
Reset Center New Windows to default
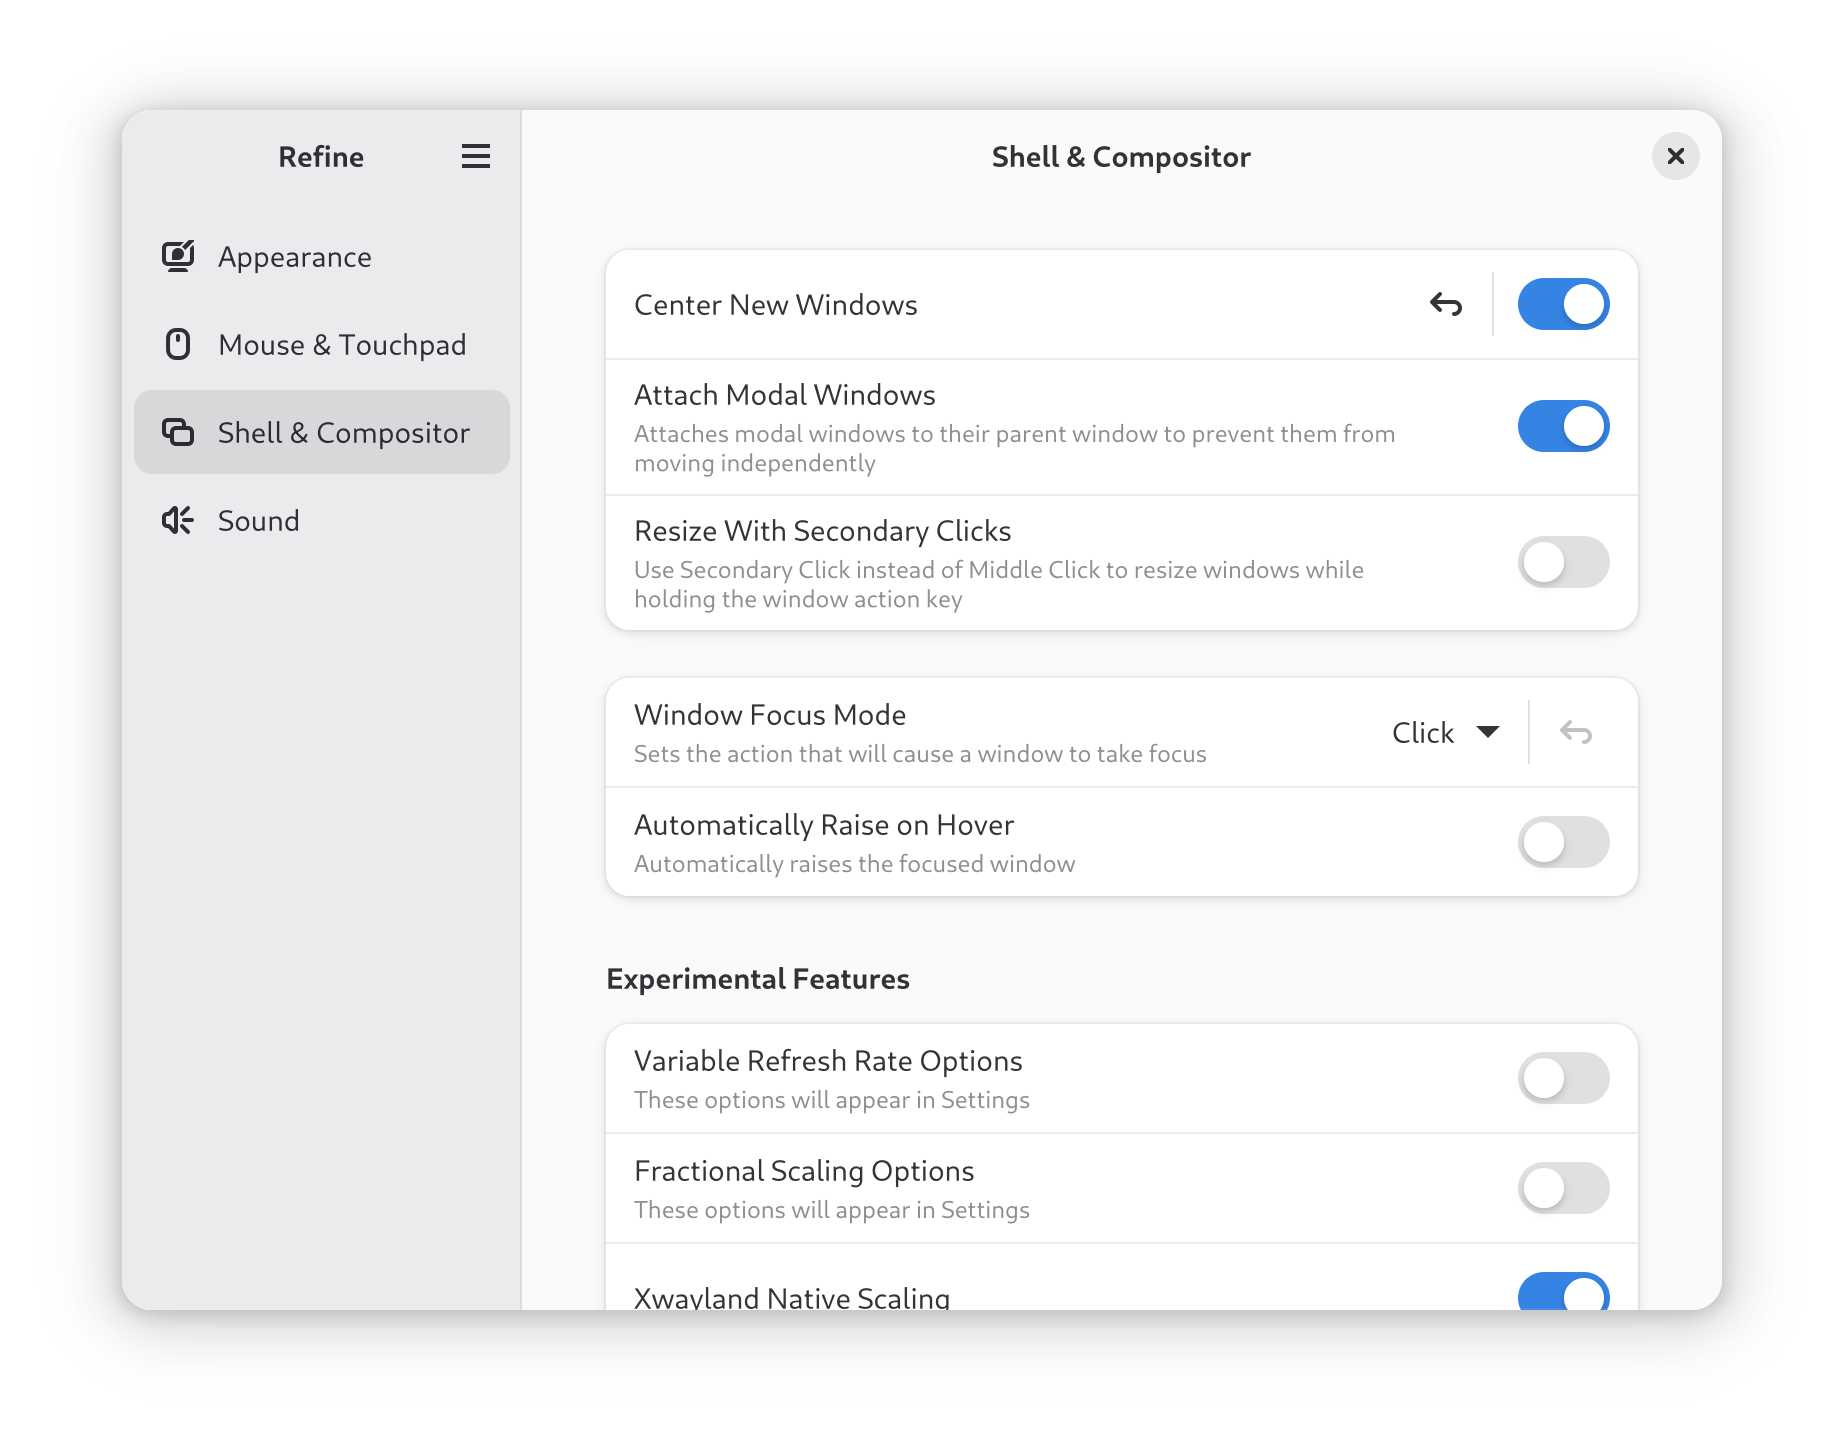click(x=1446, y=304)
